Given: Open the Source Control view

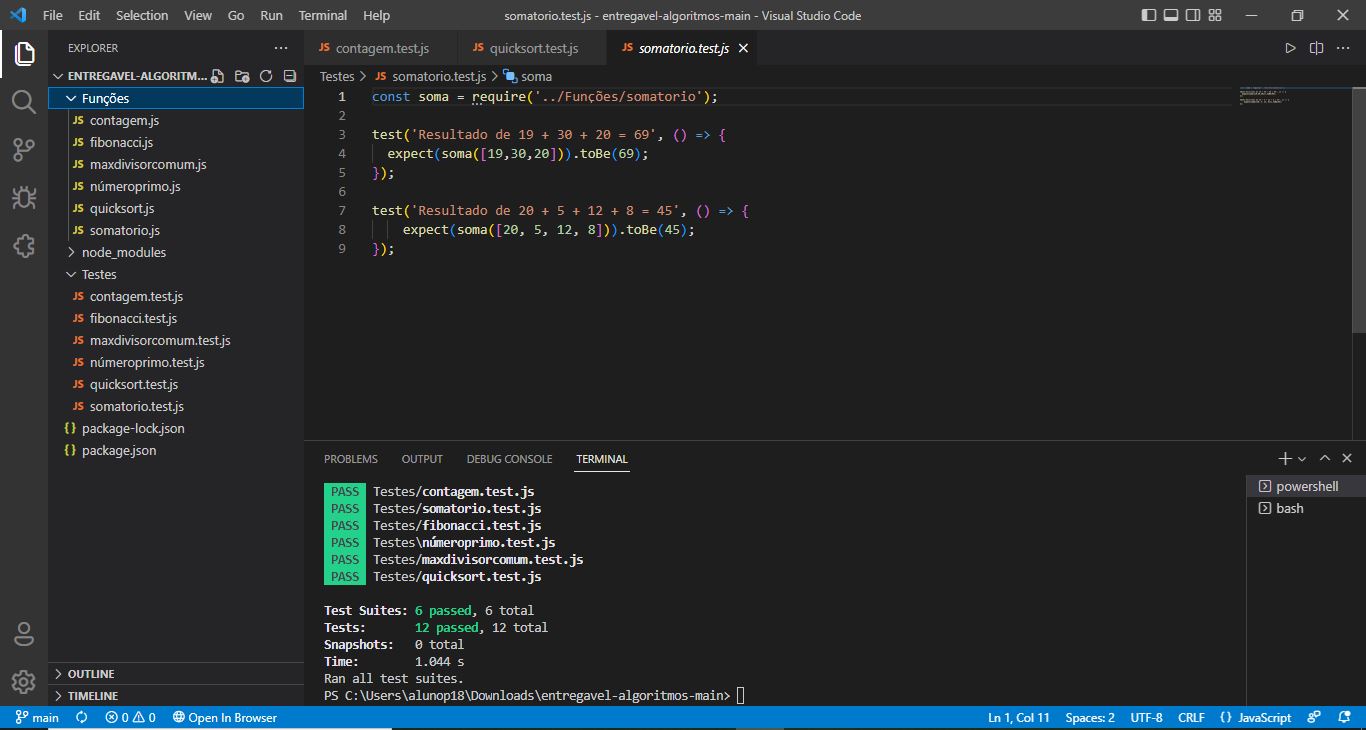Looking at the screenshot, I should (23, 149).
